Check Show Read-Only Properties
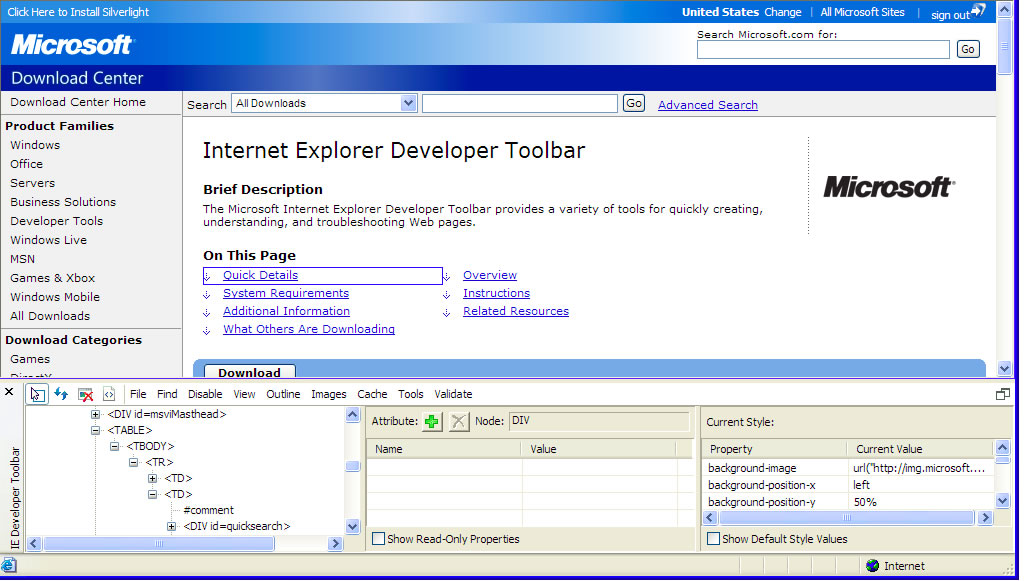The height and width of the screenshot is (581, 1024). tap(378, 539)
